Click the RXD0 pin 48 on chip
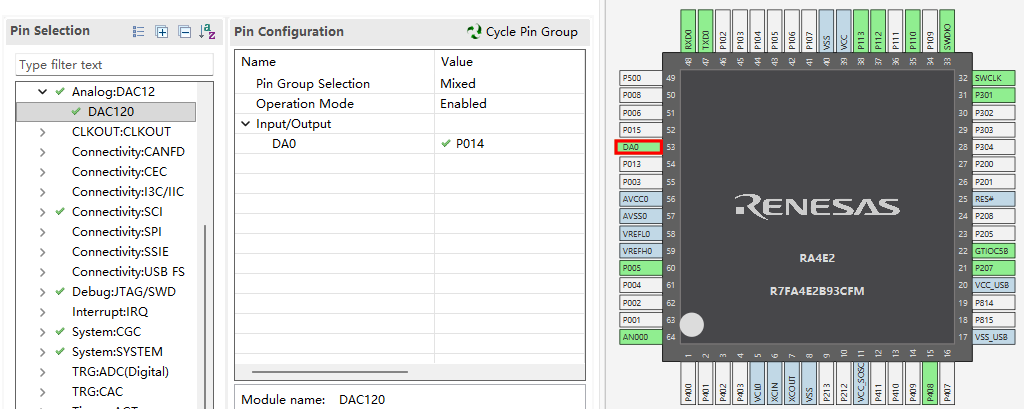Screen dimensions: 1024x409 [688, 31]
